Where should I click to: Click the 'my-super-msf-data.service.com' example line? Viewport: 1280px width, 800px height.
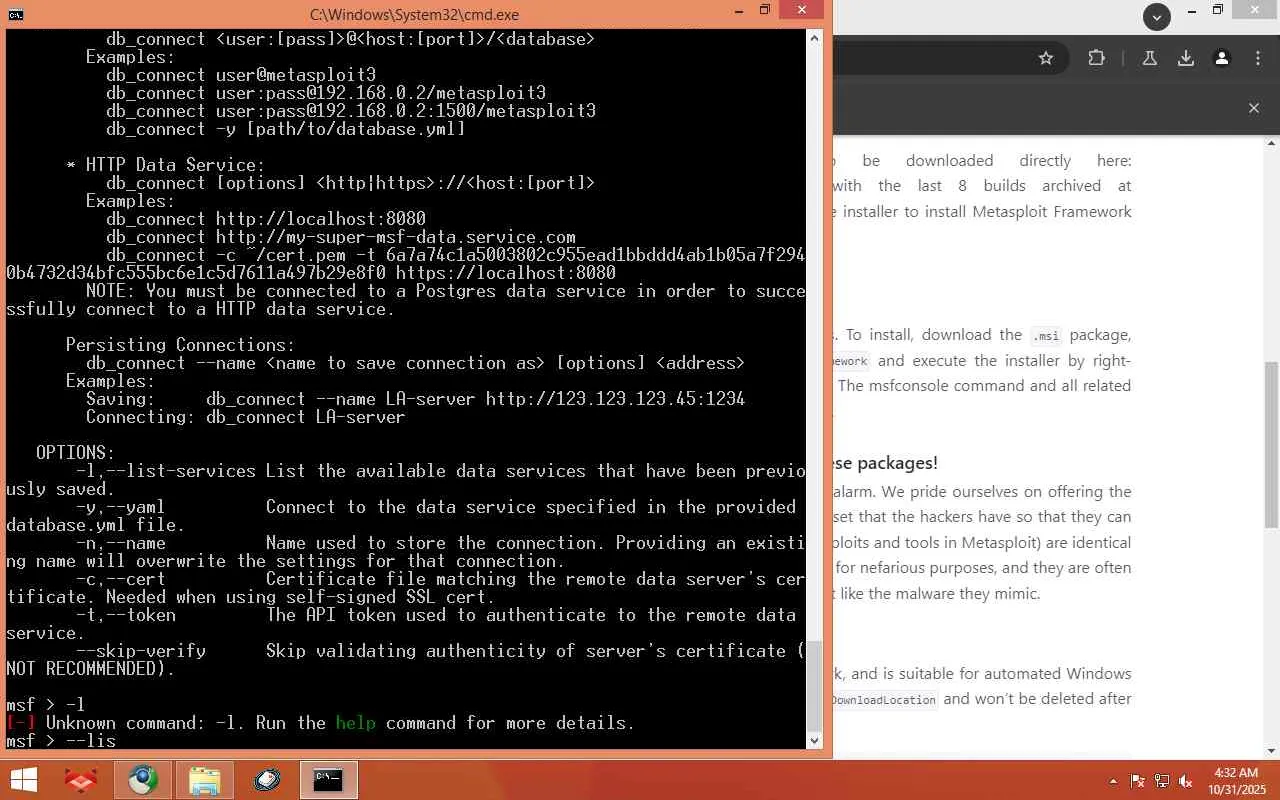341,237
